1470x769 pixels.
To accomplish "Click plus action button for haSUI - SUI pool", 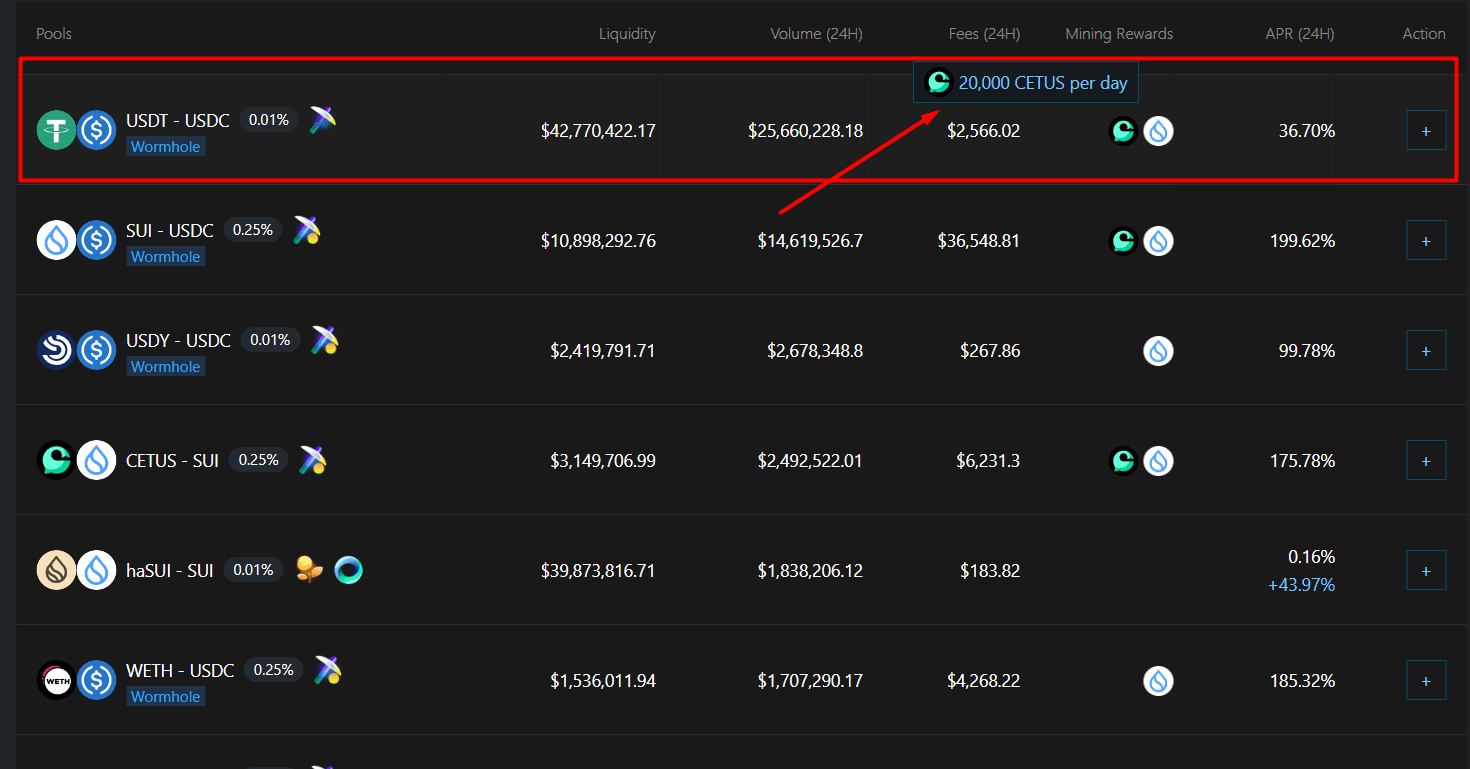I will coord(1426,570).
